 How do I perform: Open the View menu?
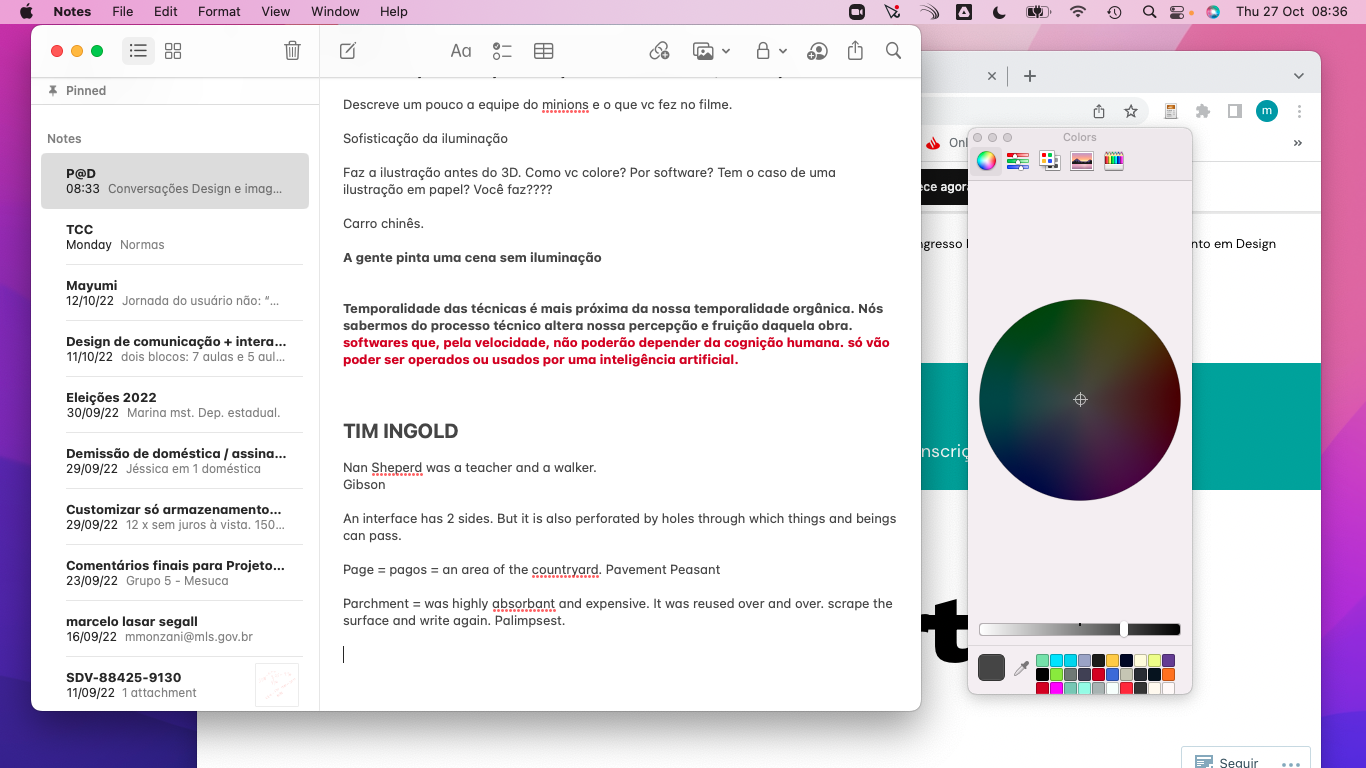coord(275,11)
